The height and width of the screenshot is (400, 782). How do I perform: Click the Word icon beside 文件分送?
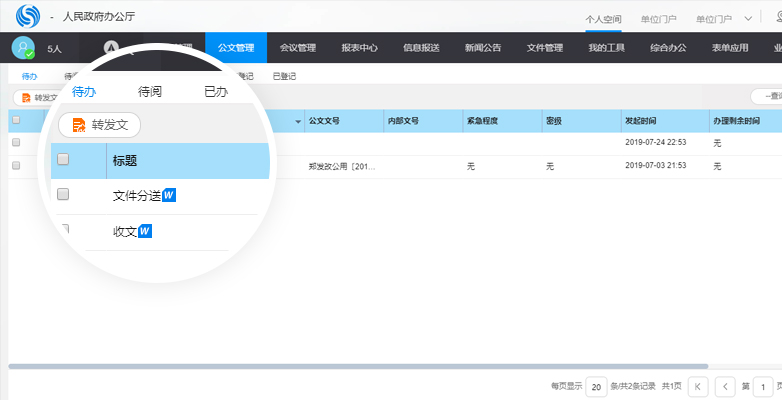170,195
